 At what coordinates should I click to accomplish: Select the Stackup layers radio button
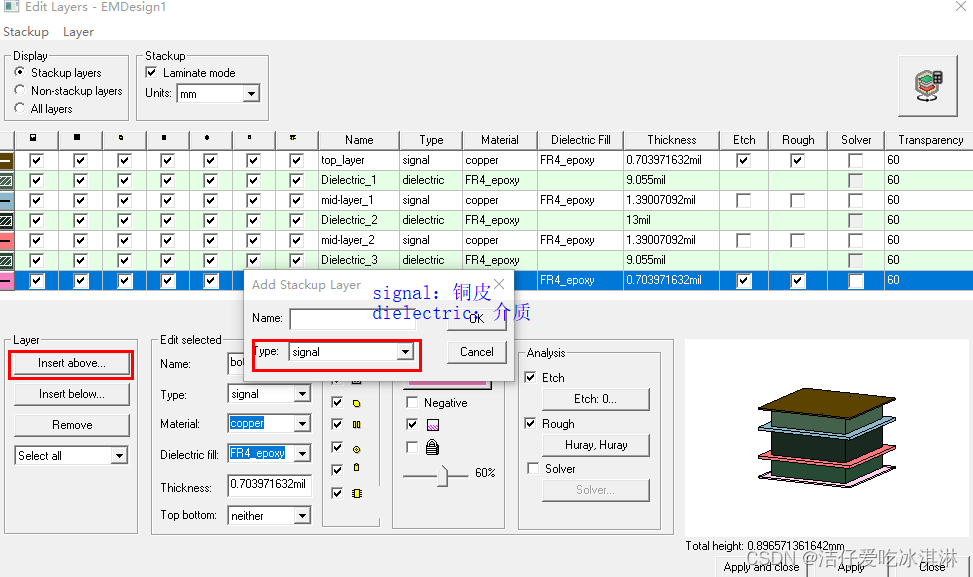pyautogui.click(x=20, y=73)
